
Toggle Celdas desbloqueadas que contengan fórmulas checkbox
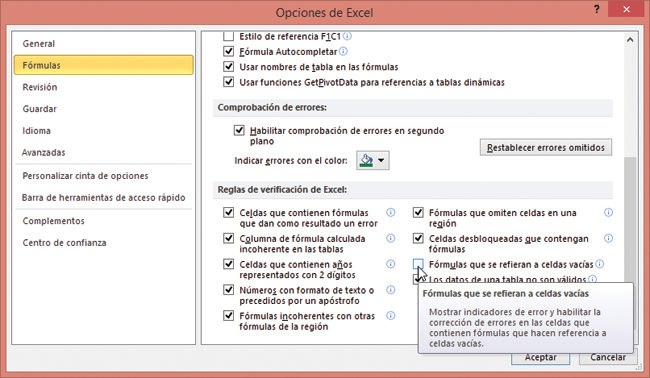coord(418,238)
